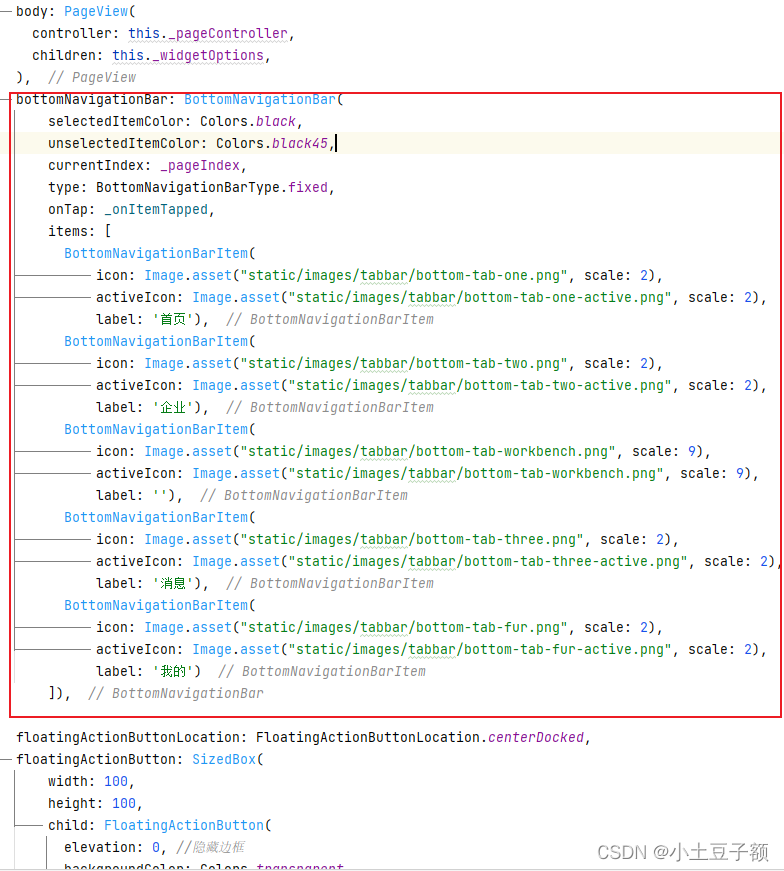Select Colors.black on the selectedItemColor line
This screenshot has width=784, height=871.
(248, 122)
